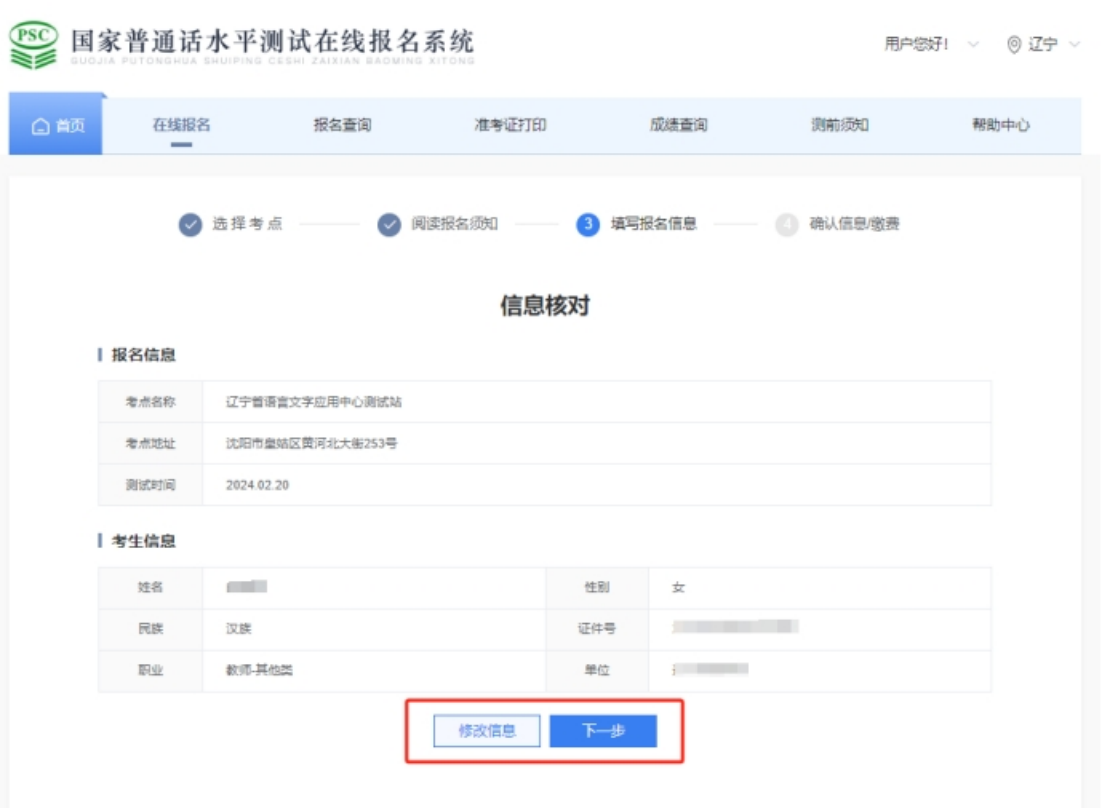
Task: Click the test site name 辽宁普通话文字应用中心测试站
Action: click(314, 402)
